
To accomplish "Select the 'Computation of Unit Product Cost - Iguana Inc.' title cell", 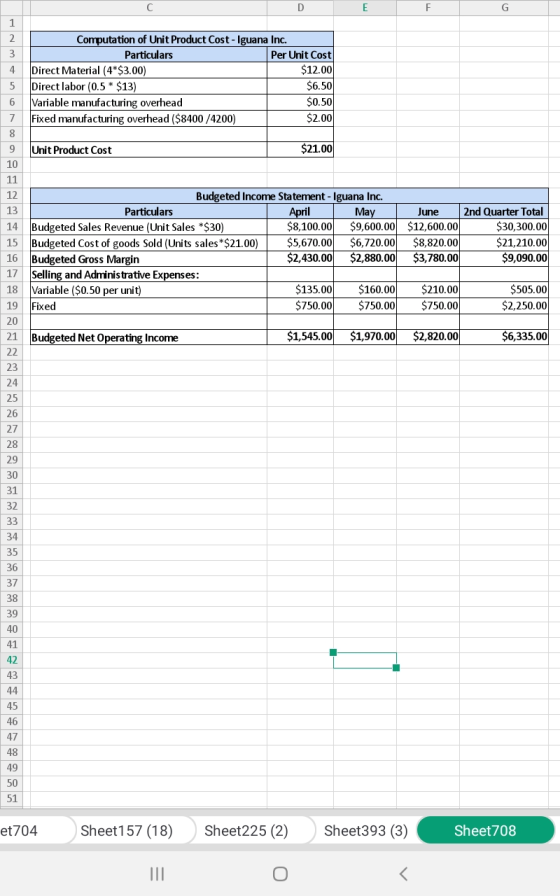I will click(x=182, y=39).
